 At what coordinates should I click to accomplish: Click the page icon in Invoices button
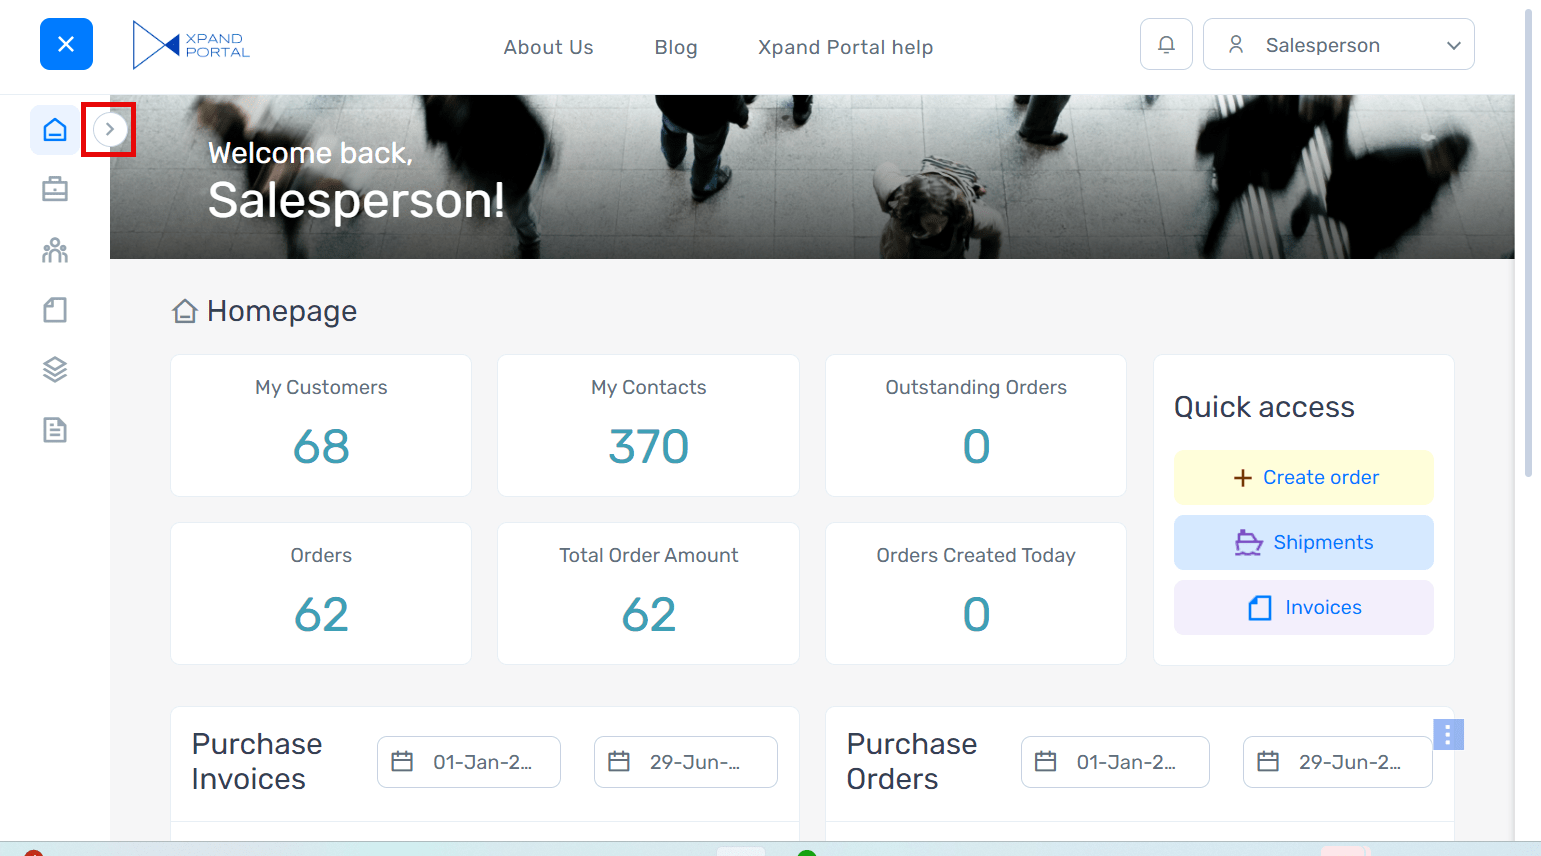pos(1260,608)
